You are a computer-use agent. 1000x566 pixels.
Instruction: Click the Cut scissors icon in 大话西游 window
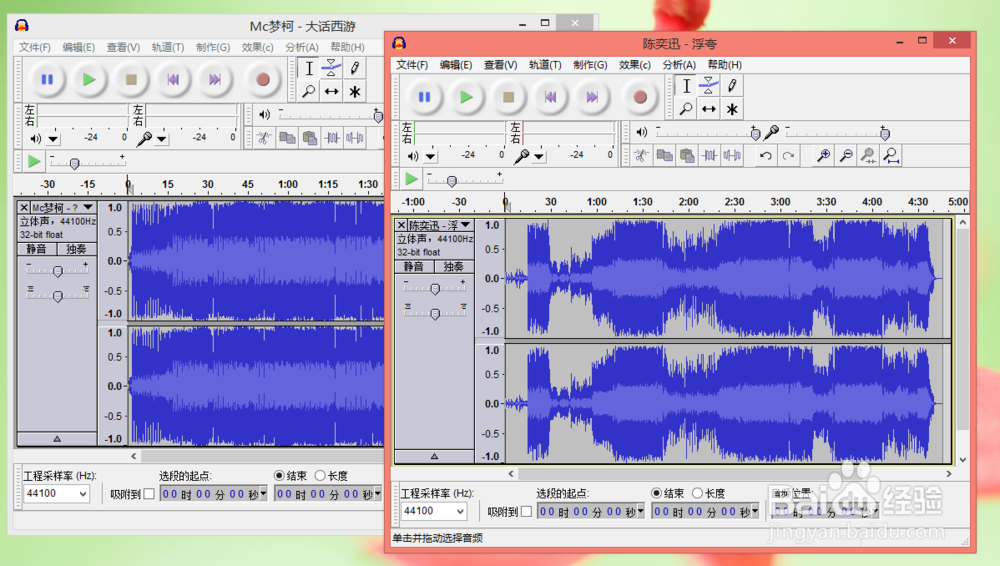tap(263, 137)
